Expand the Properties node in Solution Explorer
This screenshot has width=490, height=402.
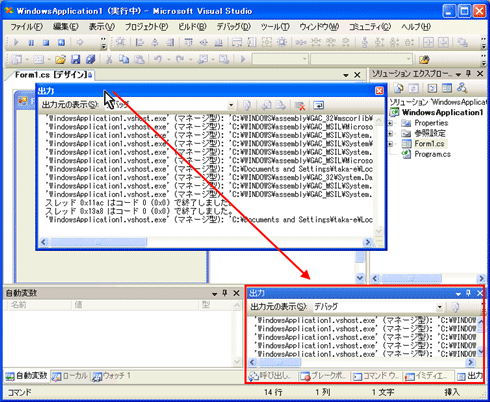390,123
